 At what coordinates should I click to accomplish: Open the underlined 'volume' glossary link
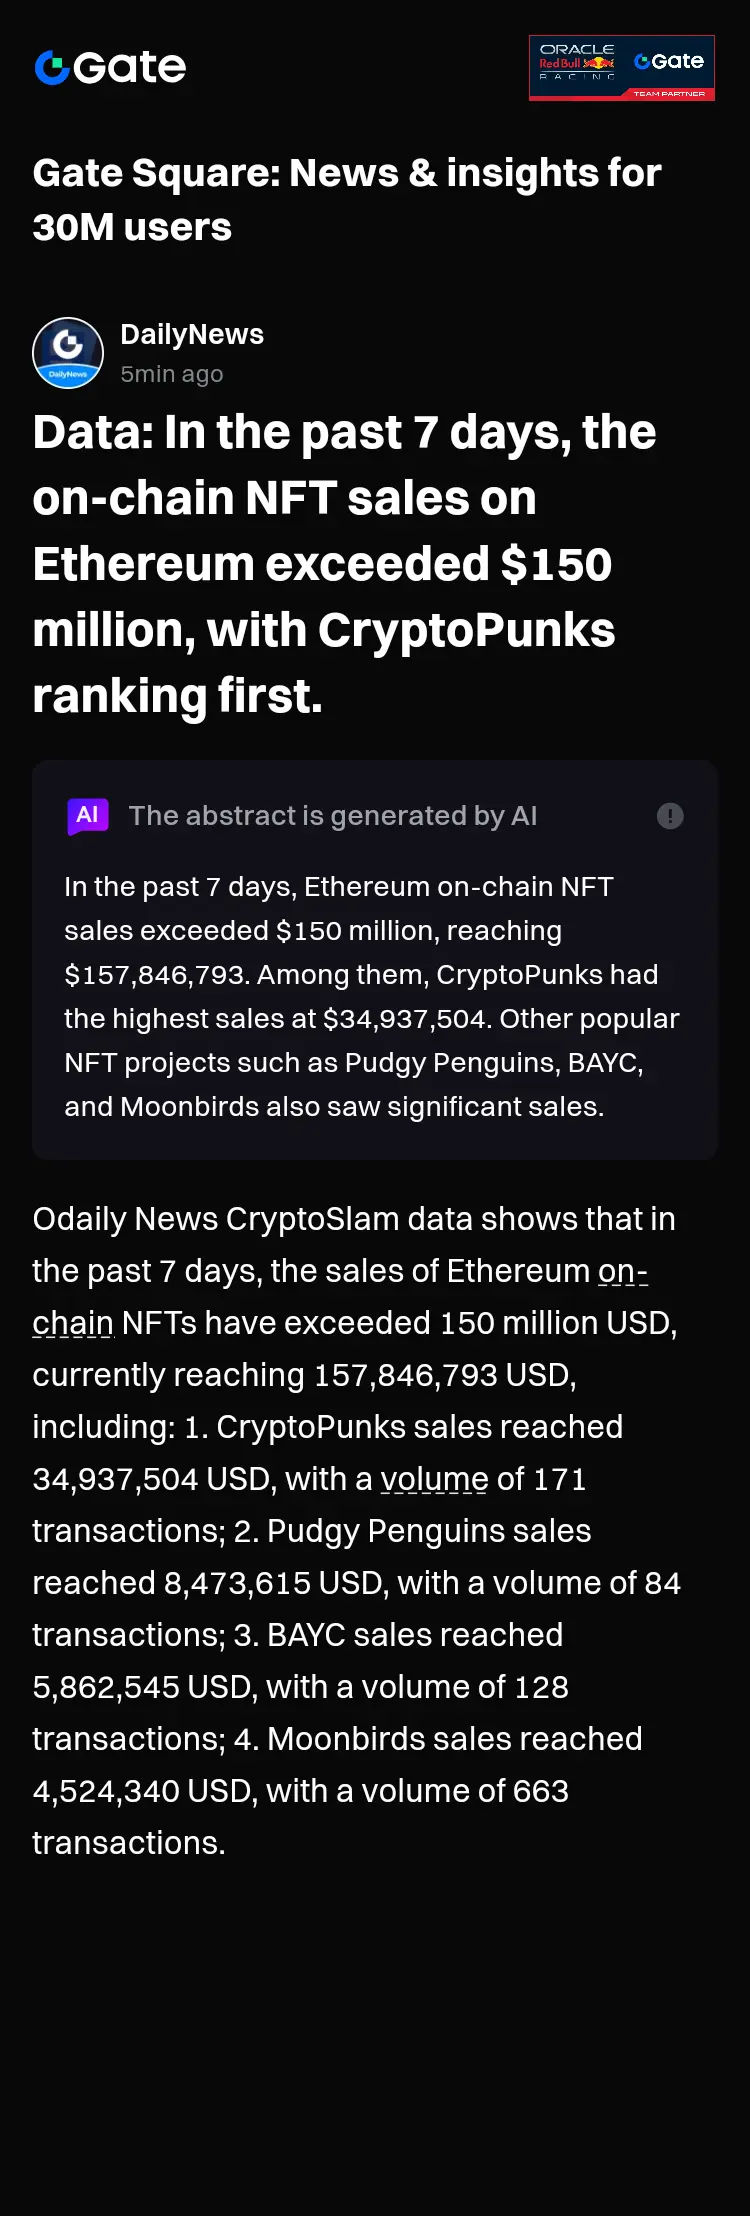click(x=434, y=1479)
